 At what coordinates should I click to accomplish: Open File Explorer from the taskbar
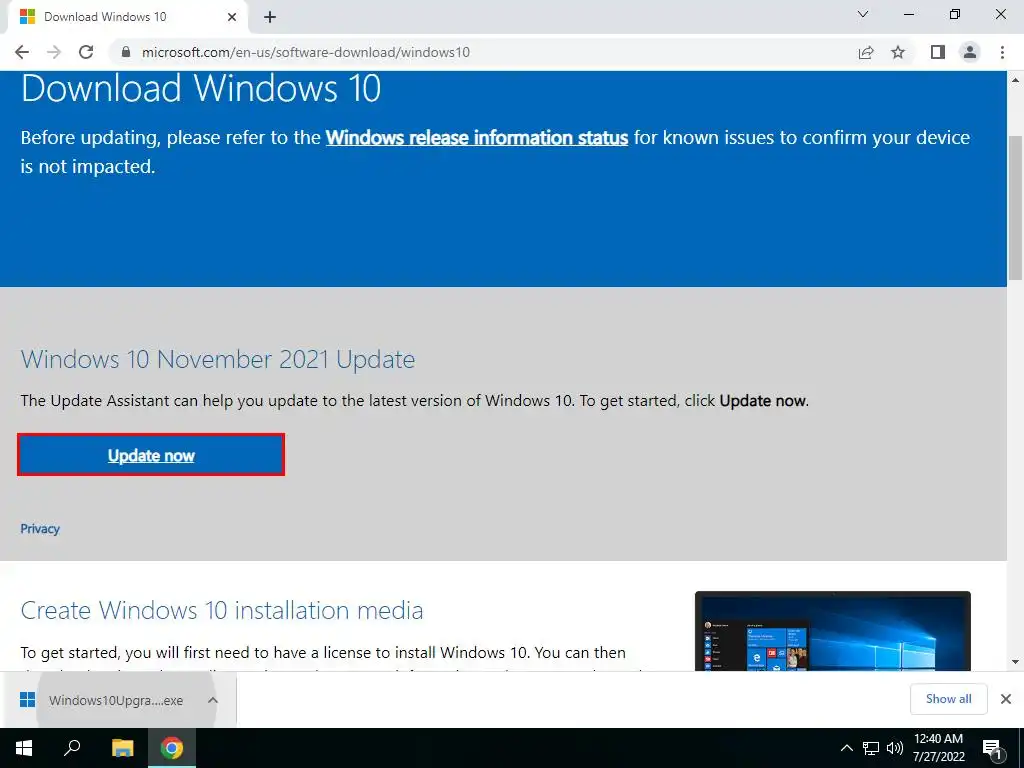click(x=122, y=748)
